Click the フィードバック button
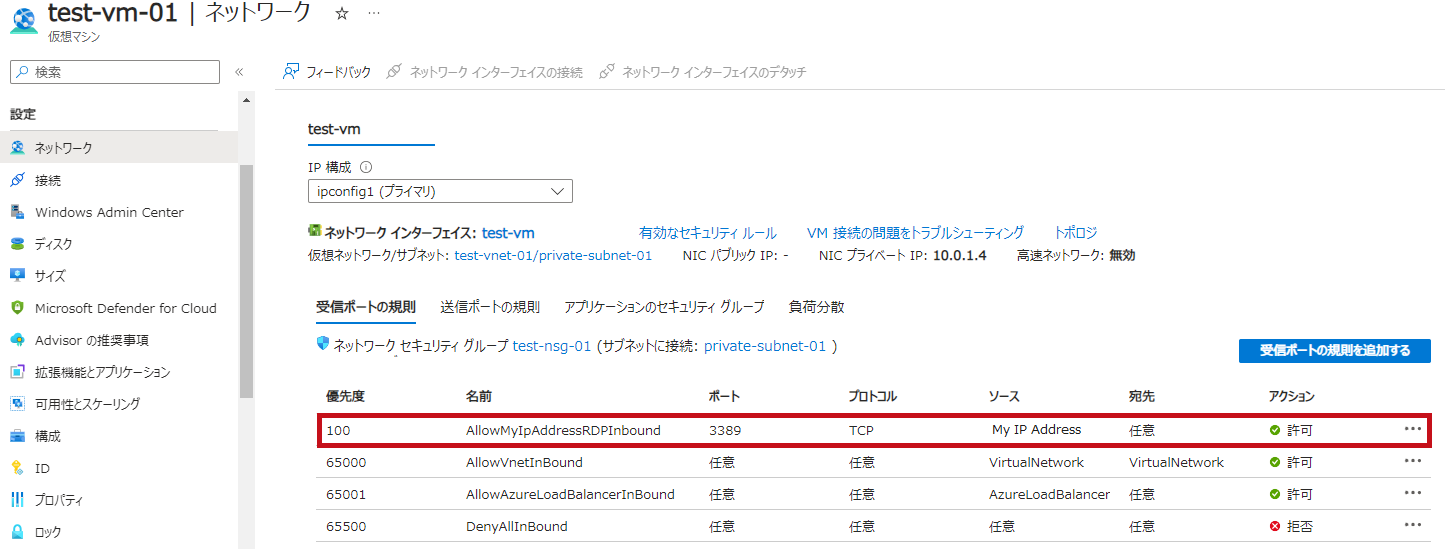 click(x=327, y=72)
